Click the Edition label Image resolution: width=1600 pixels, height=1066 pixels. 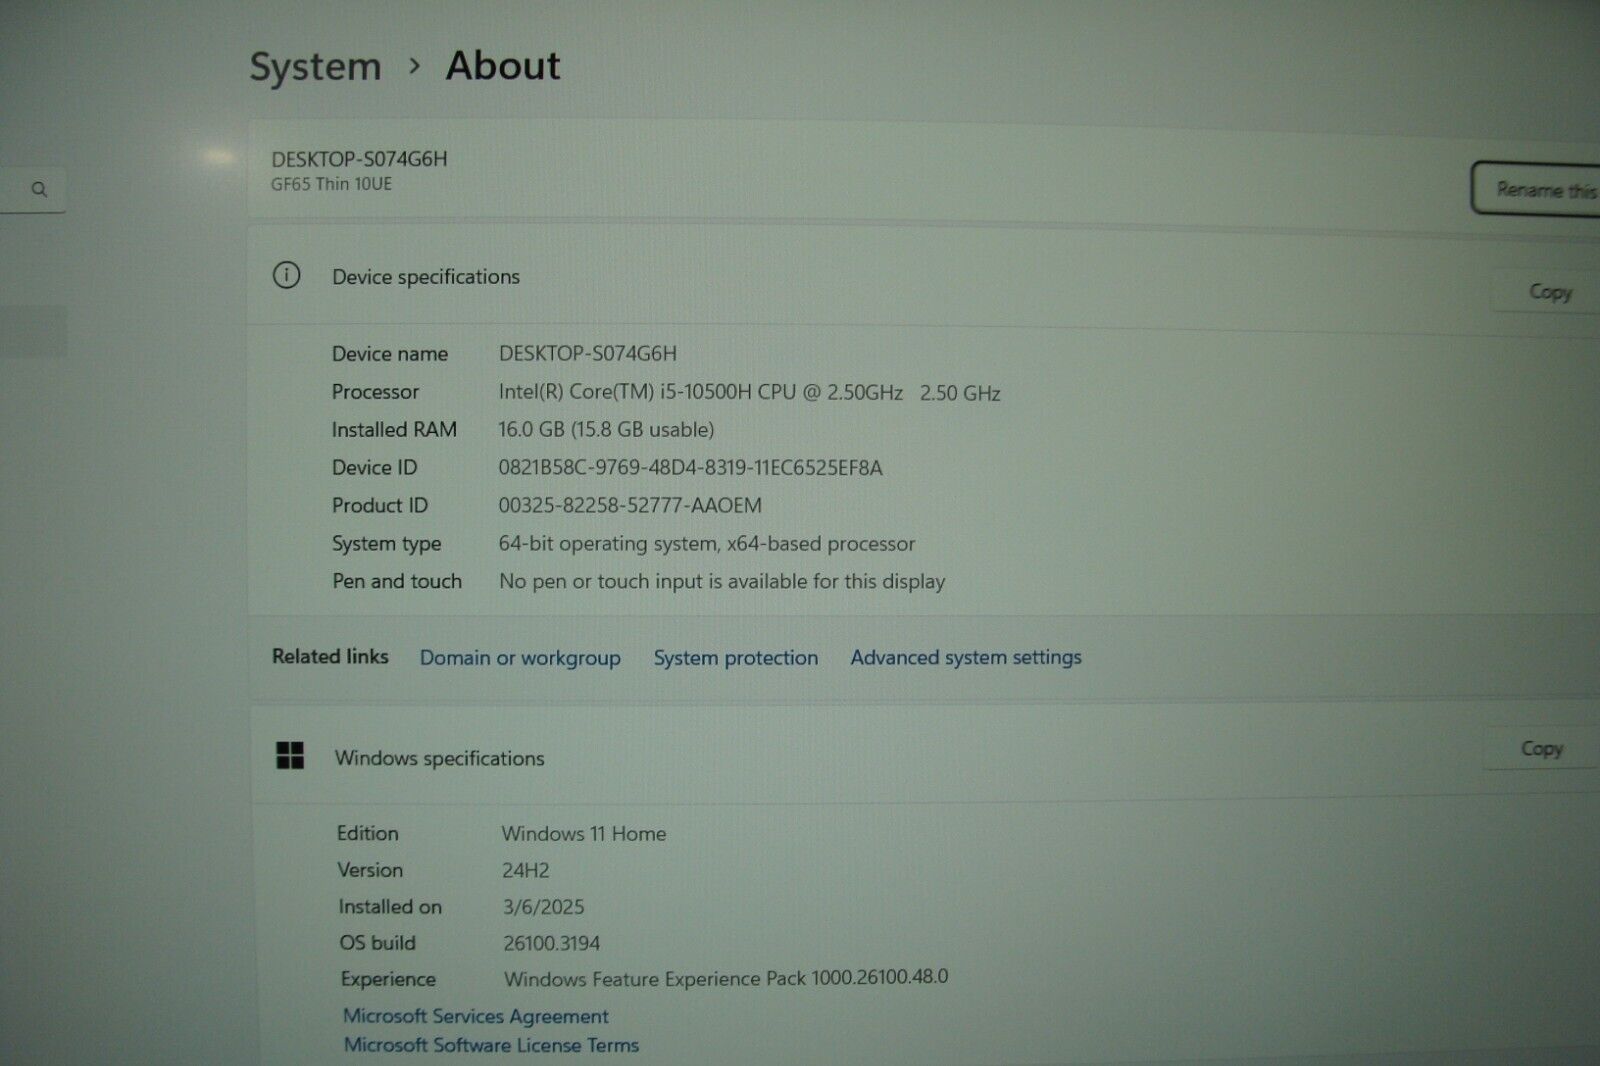(367, 833)
